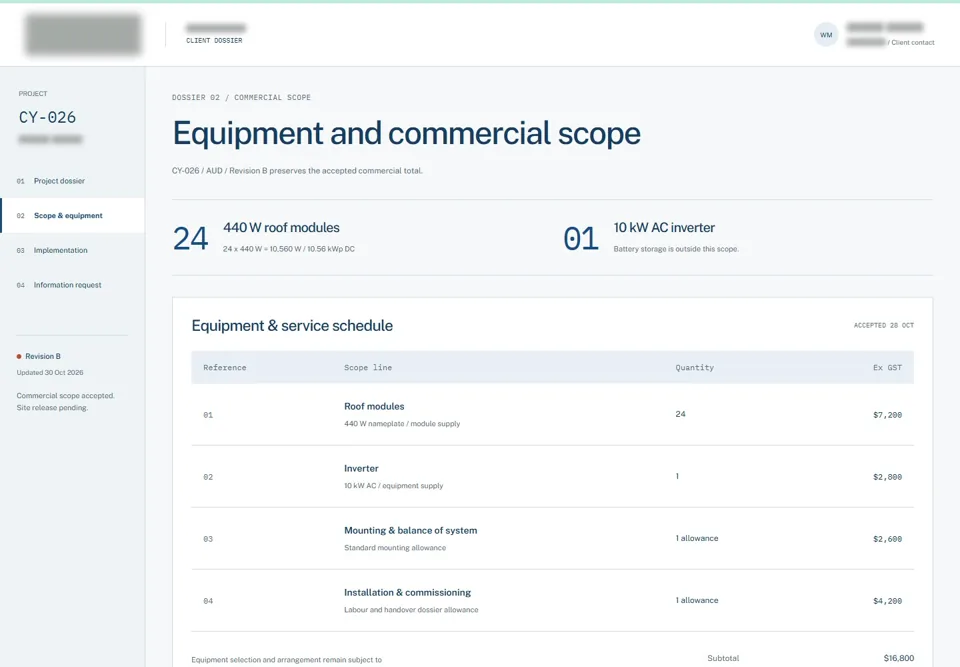Click the CLIENT DOSSIER label
Image resolution: width=960 pixels, height=667 pixels.
(214, 40)
